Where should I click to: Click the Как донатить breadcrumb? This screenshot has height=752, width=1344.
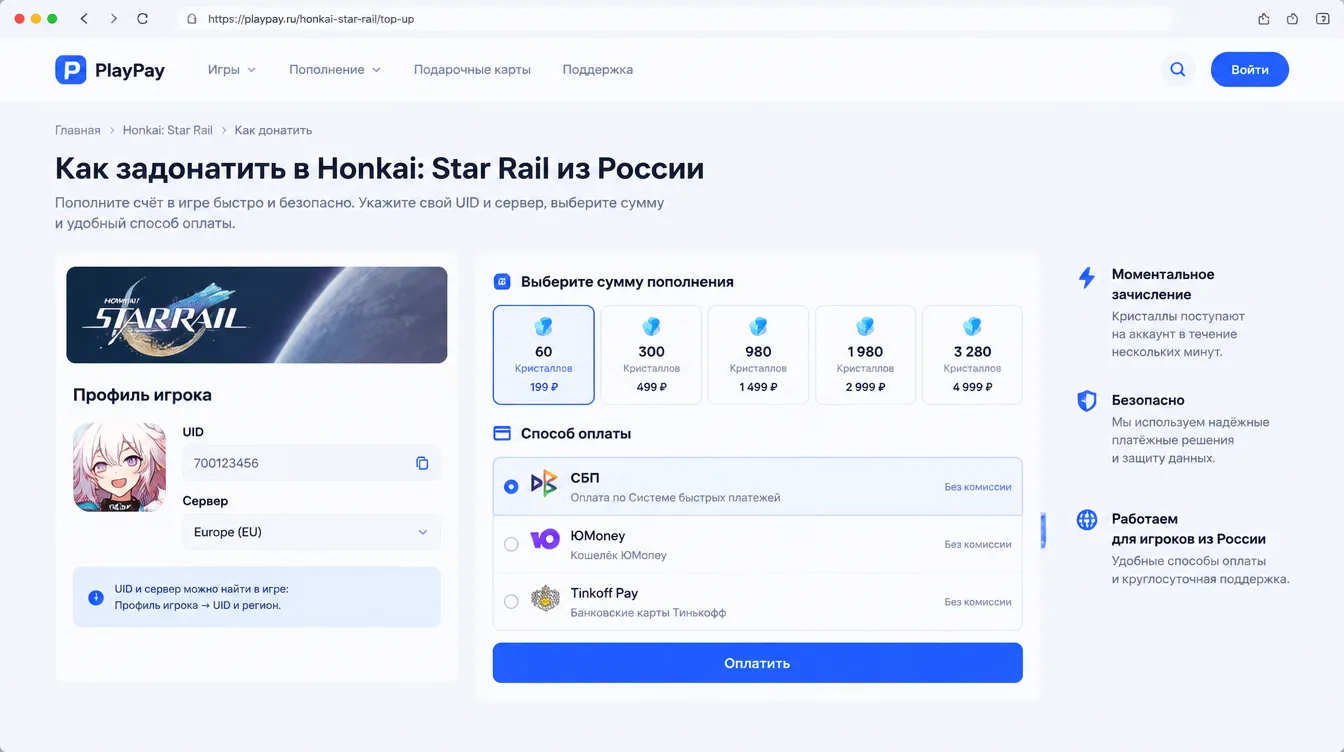pos(274,130)
